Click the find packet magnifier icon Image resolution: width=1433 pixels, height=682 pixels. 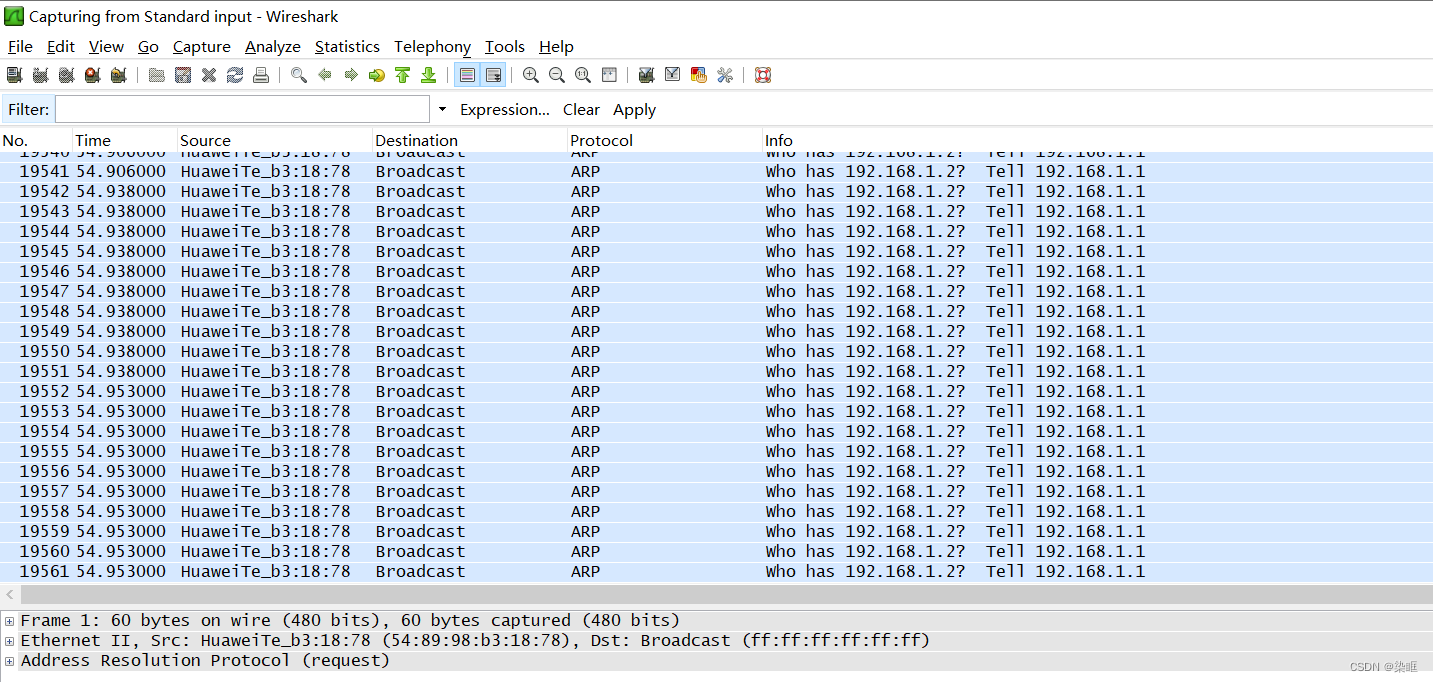[299, 75]
